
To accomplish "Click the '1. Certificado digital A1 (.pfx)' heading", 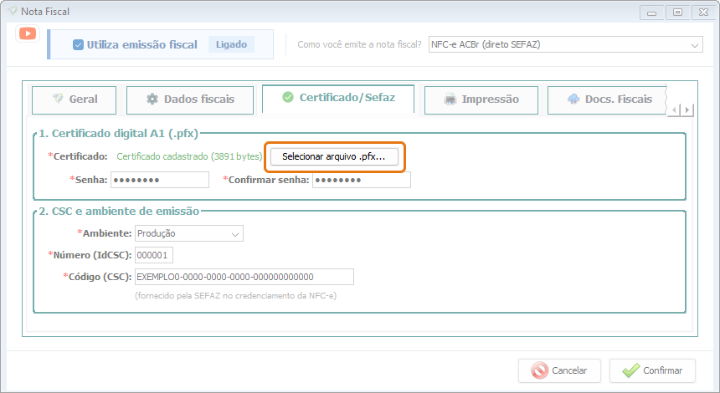I will click(x=118, y=134).
